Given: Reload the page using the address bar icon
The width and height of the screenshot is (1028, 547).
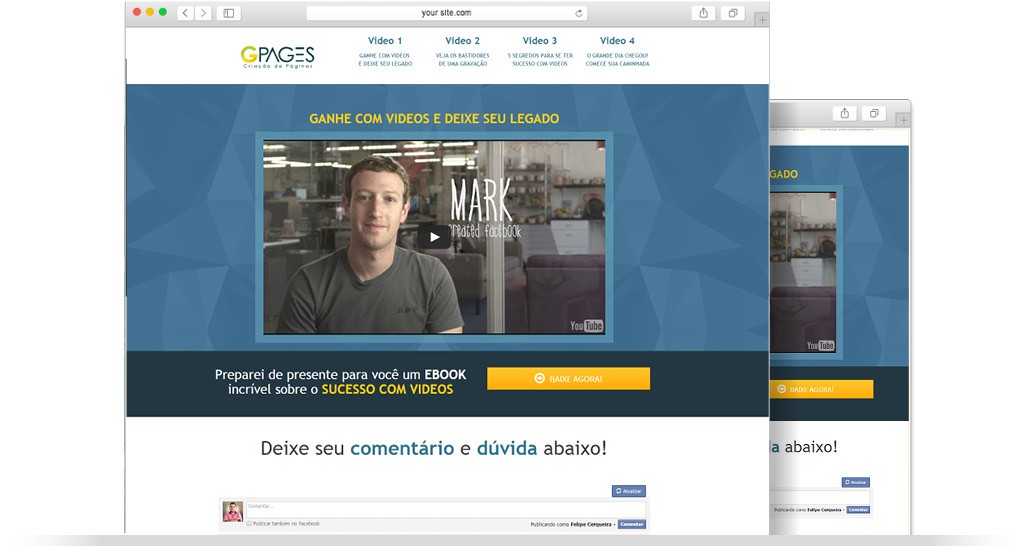Looking at the screenshot, I should [579, 13].
